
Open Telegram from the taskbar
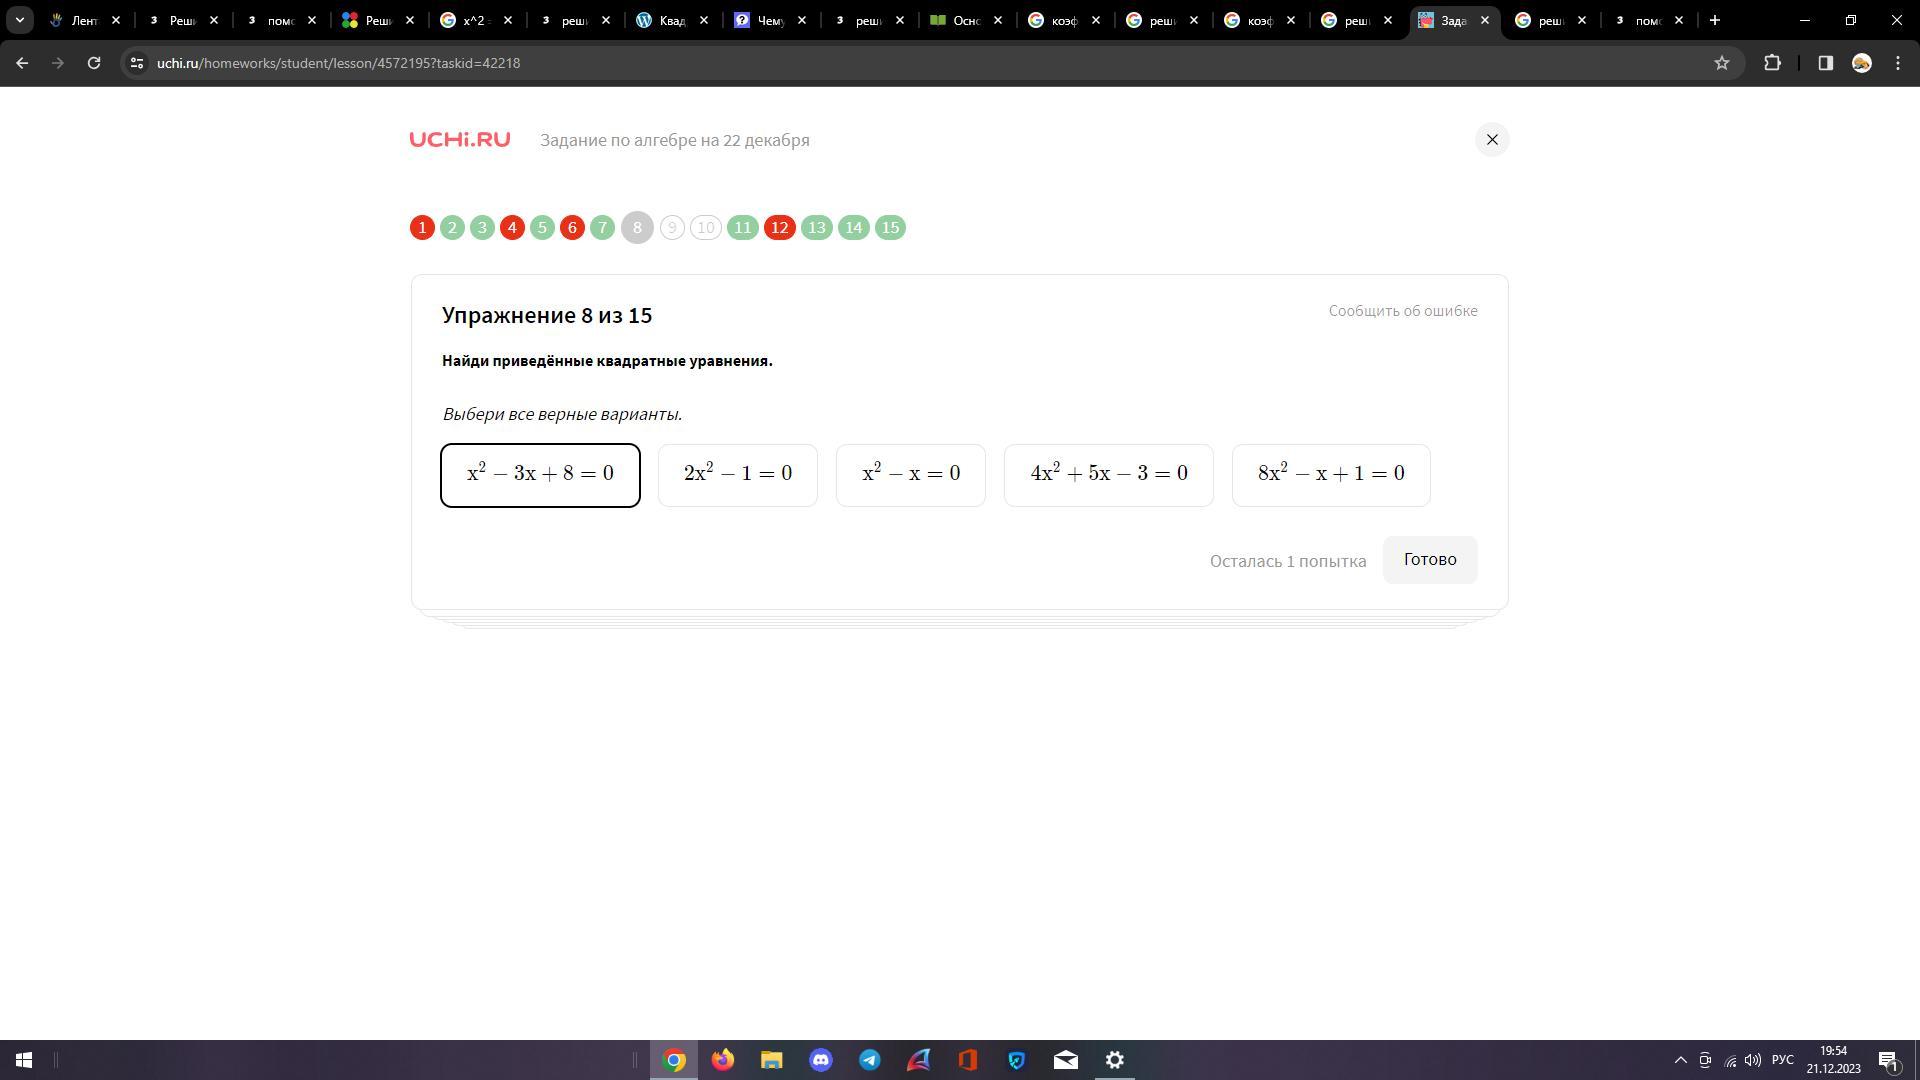point(870,1060)
